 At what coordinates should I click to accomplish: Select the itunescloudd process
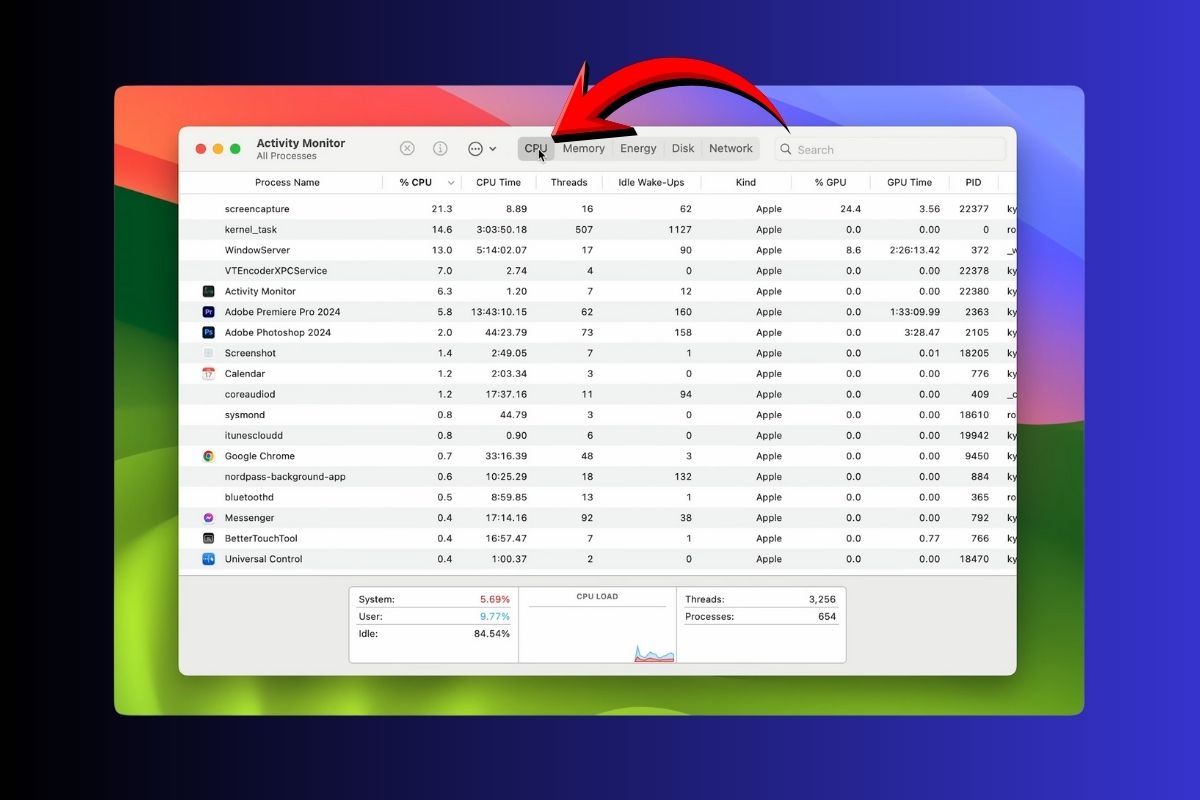(x=254, y=435)
